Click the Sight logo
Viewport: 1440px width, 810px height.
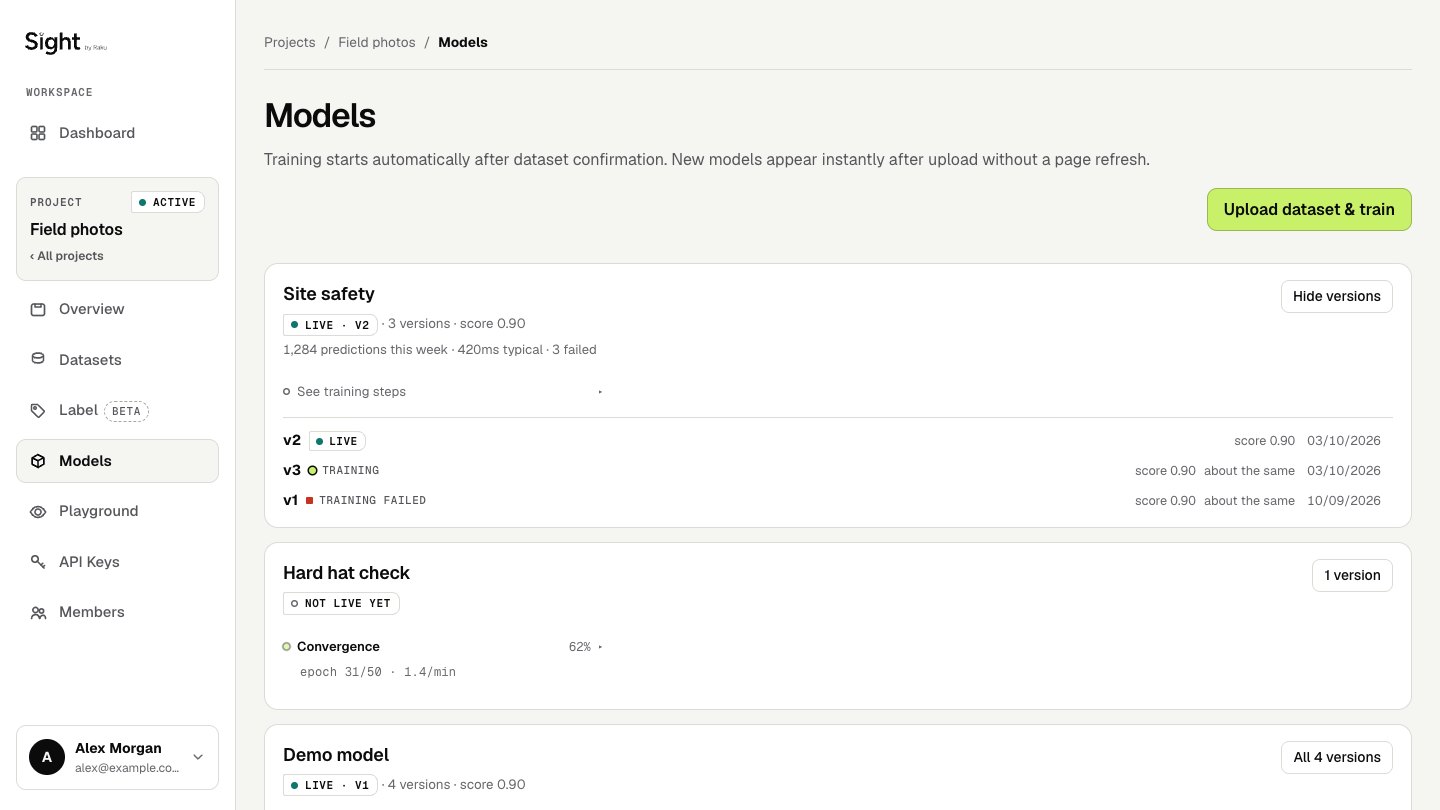coord(65,42)
